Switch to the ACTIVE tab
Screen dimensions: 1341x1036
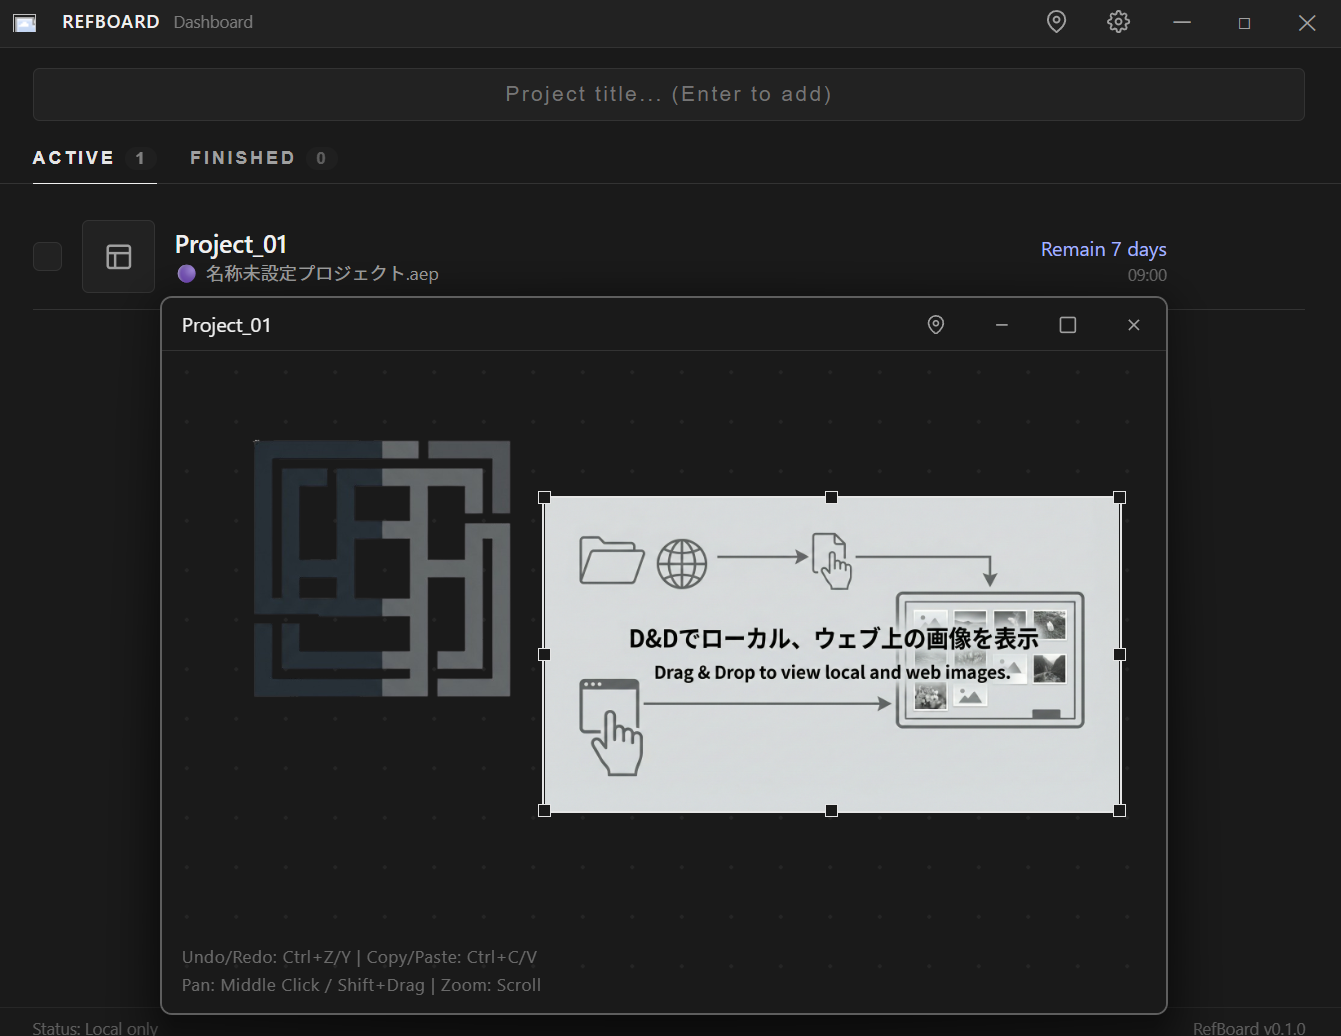74,158
